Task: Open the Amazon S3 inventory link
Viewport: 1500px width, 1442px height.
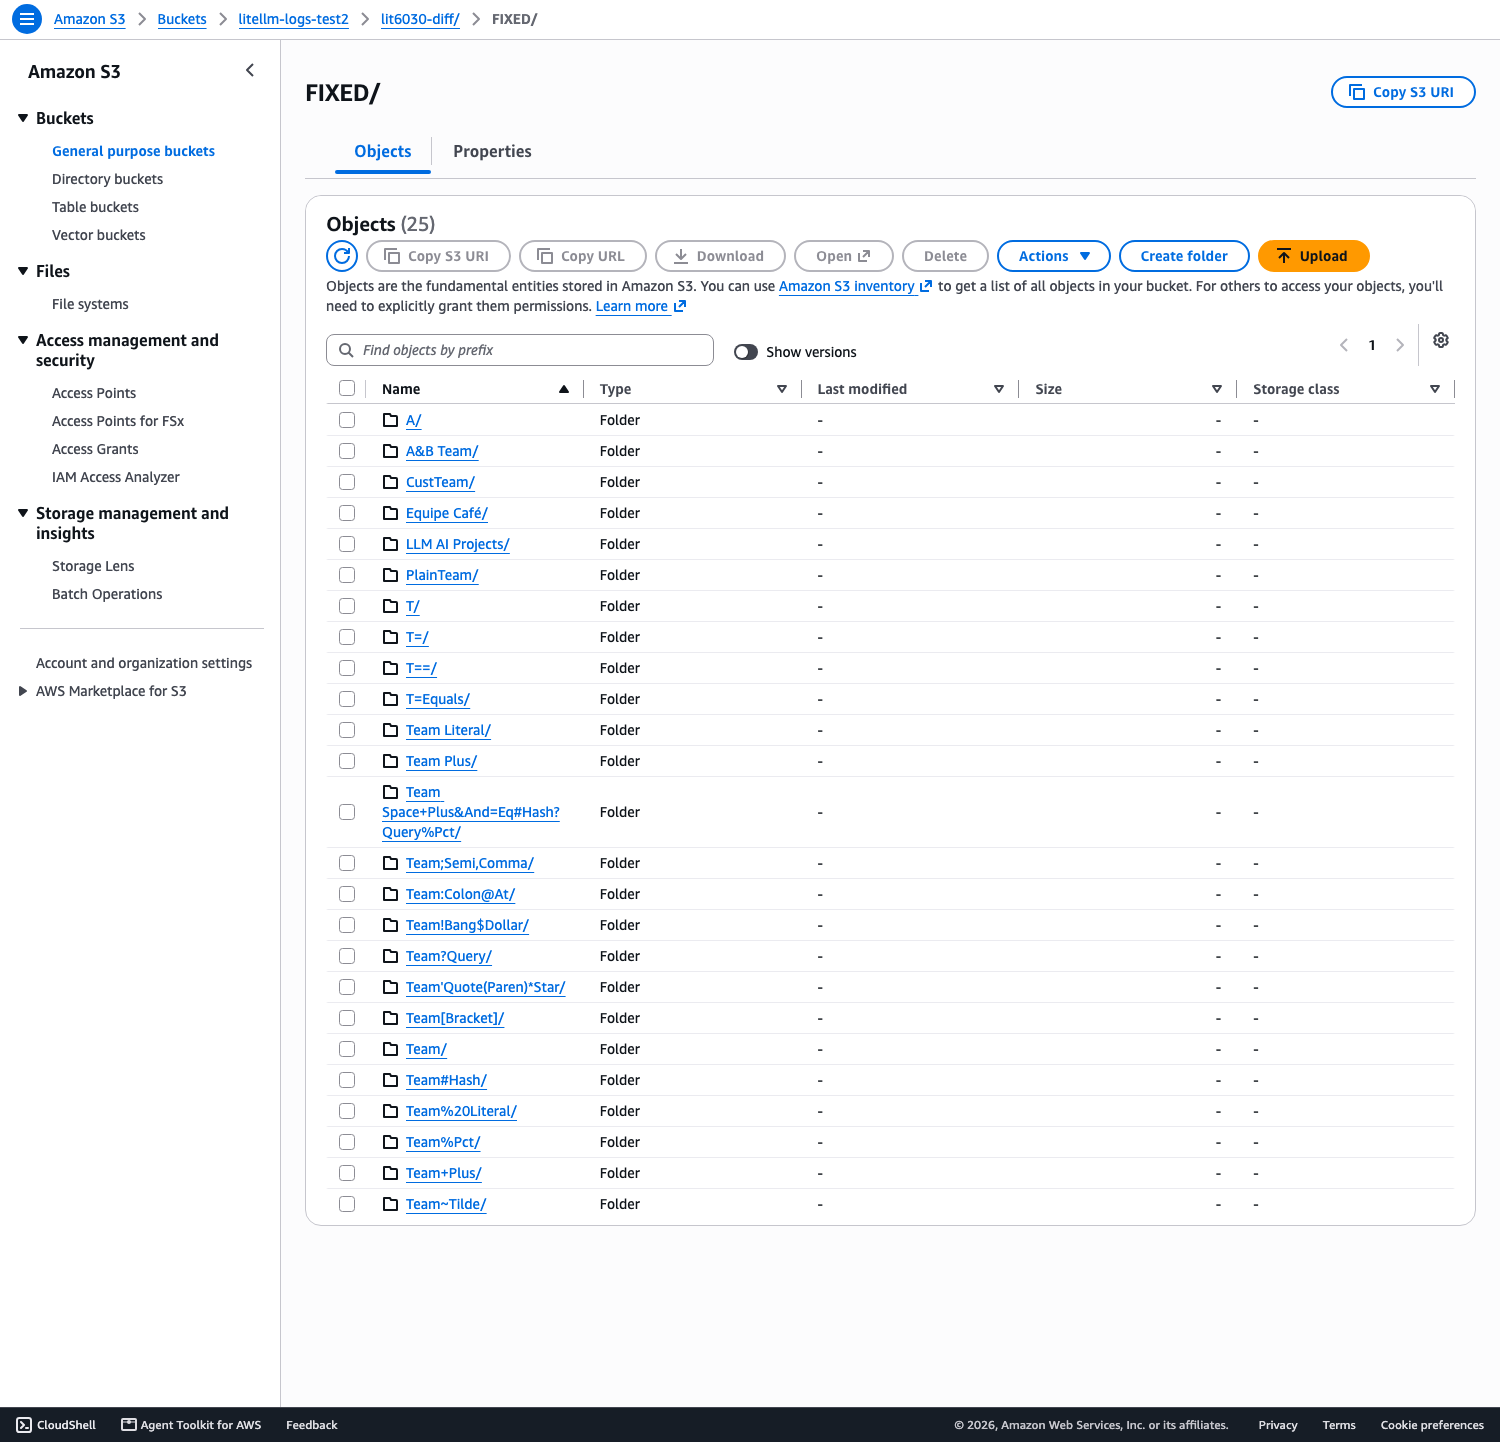Action: pyautogui.click(x=855, y=286)
